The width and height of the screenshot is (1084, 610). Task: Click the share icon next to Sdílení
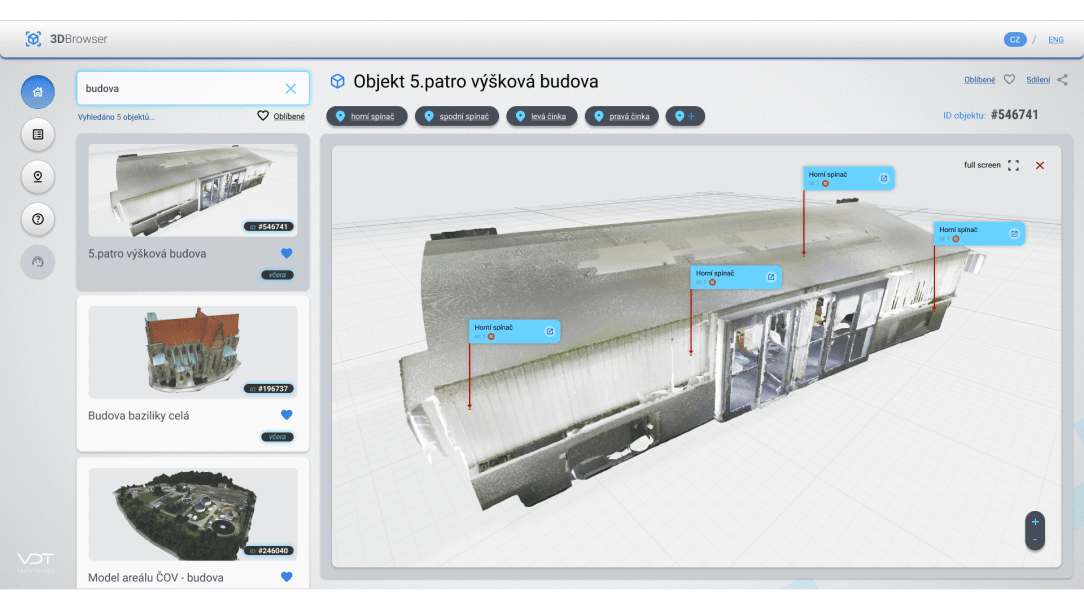click(1063, 80)
